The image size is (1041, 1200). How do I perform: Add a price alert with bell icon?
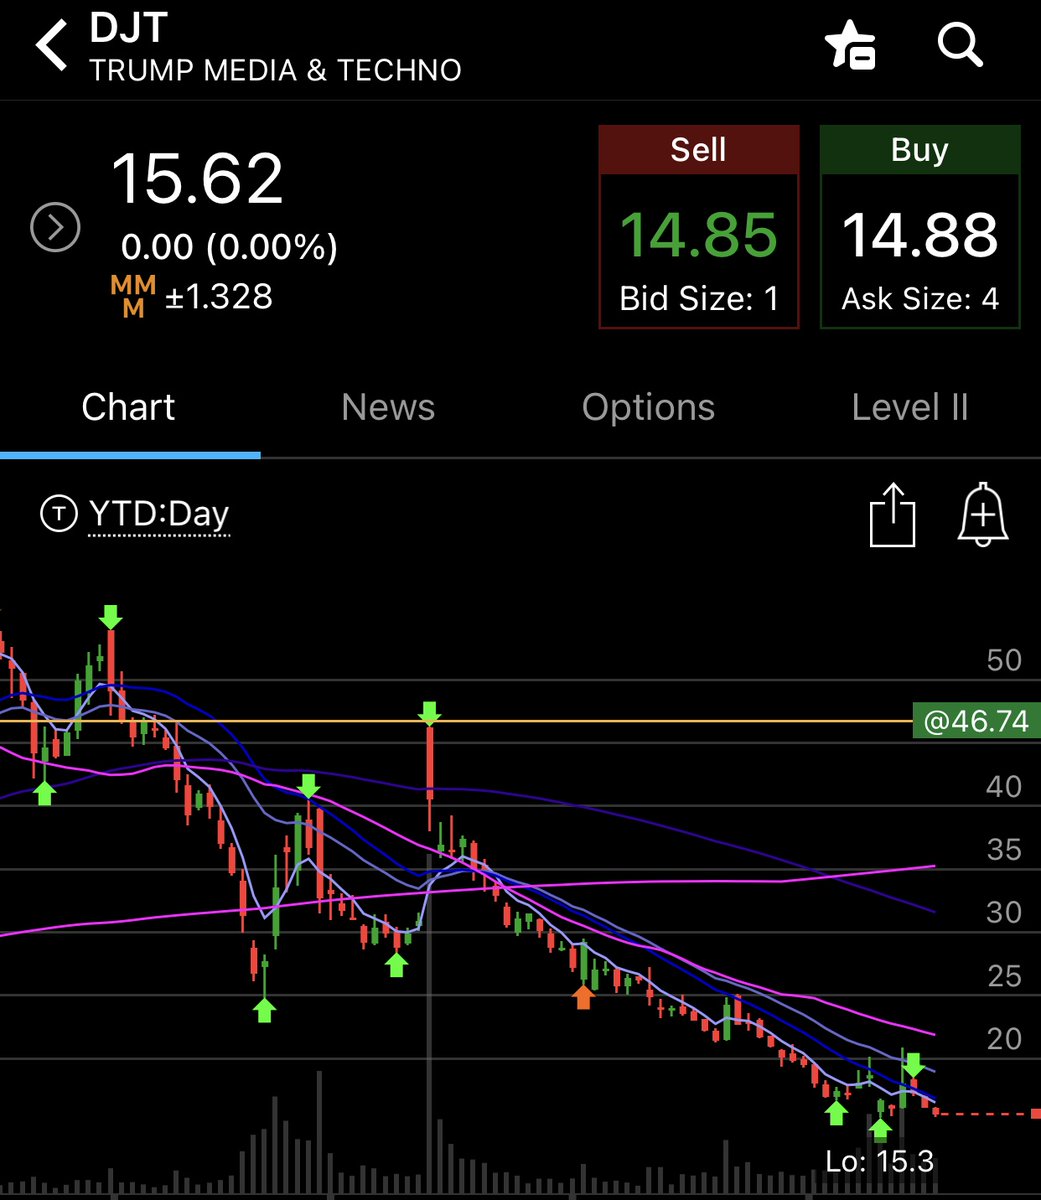[983, 515]
